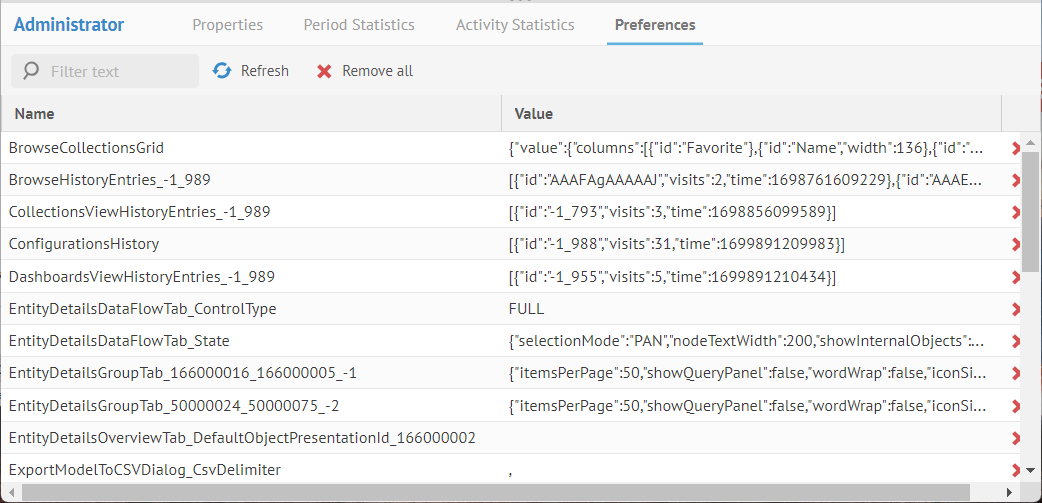This screenshot has width=1042, height=503.
Task: Remove the EntityDetailsDataFlowTab_ControlType preference
Action: [1016, 309]
